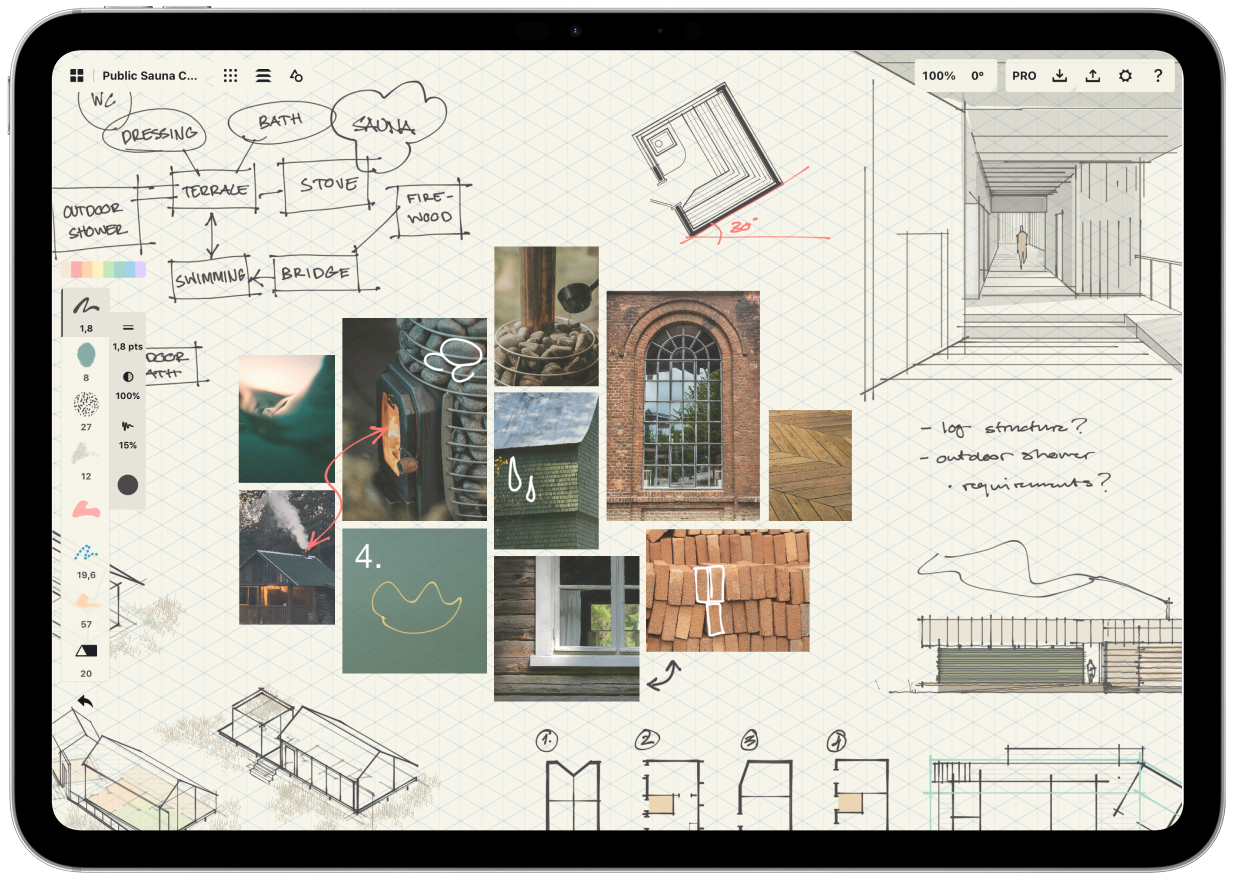1236x880 pixels.
Task: Open the Help question mark
Action: tap(1158, 76)
